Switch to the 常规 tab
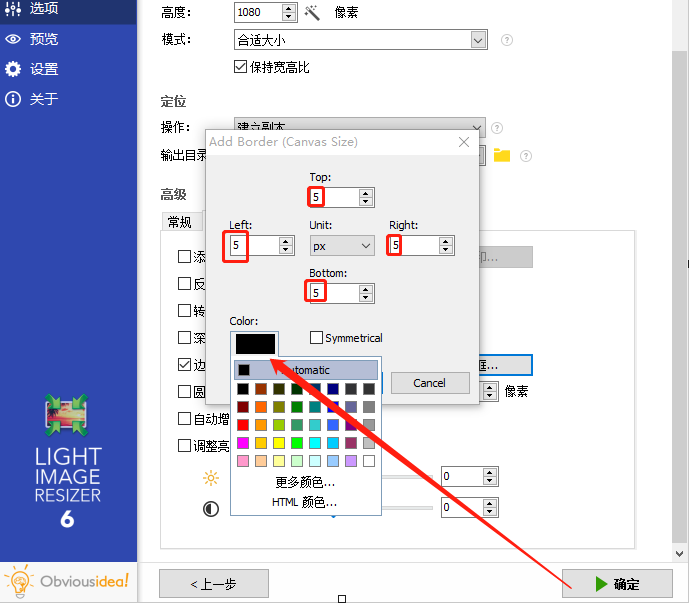The height and width of the screenshot is (603, 689). click(180, 222)
